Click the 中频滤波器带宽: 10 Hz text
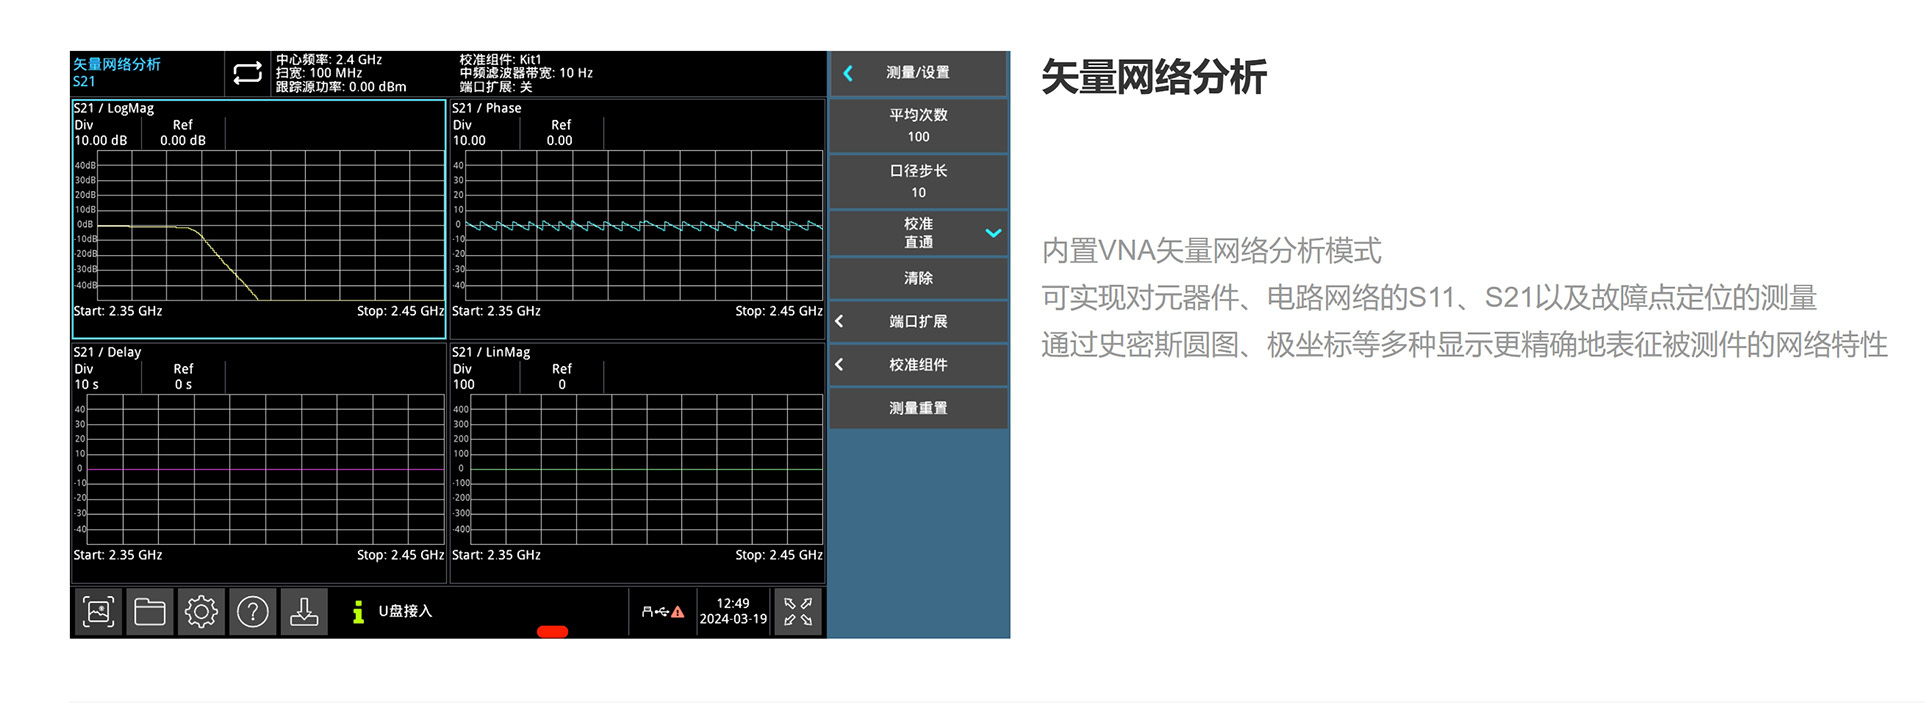Screen dimensions: 1925x704 coord(526,73)
